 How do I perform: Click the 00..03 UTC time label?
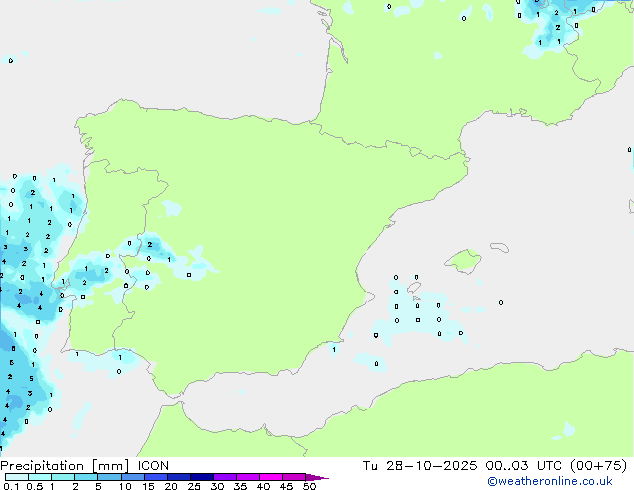click(x=520, y=465)
